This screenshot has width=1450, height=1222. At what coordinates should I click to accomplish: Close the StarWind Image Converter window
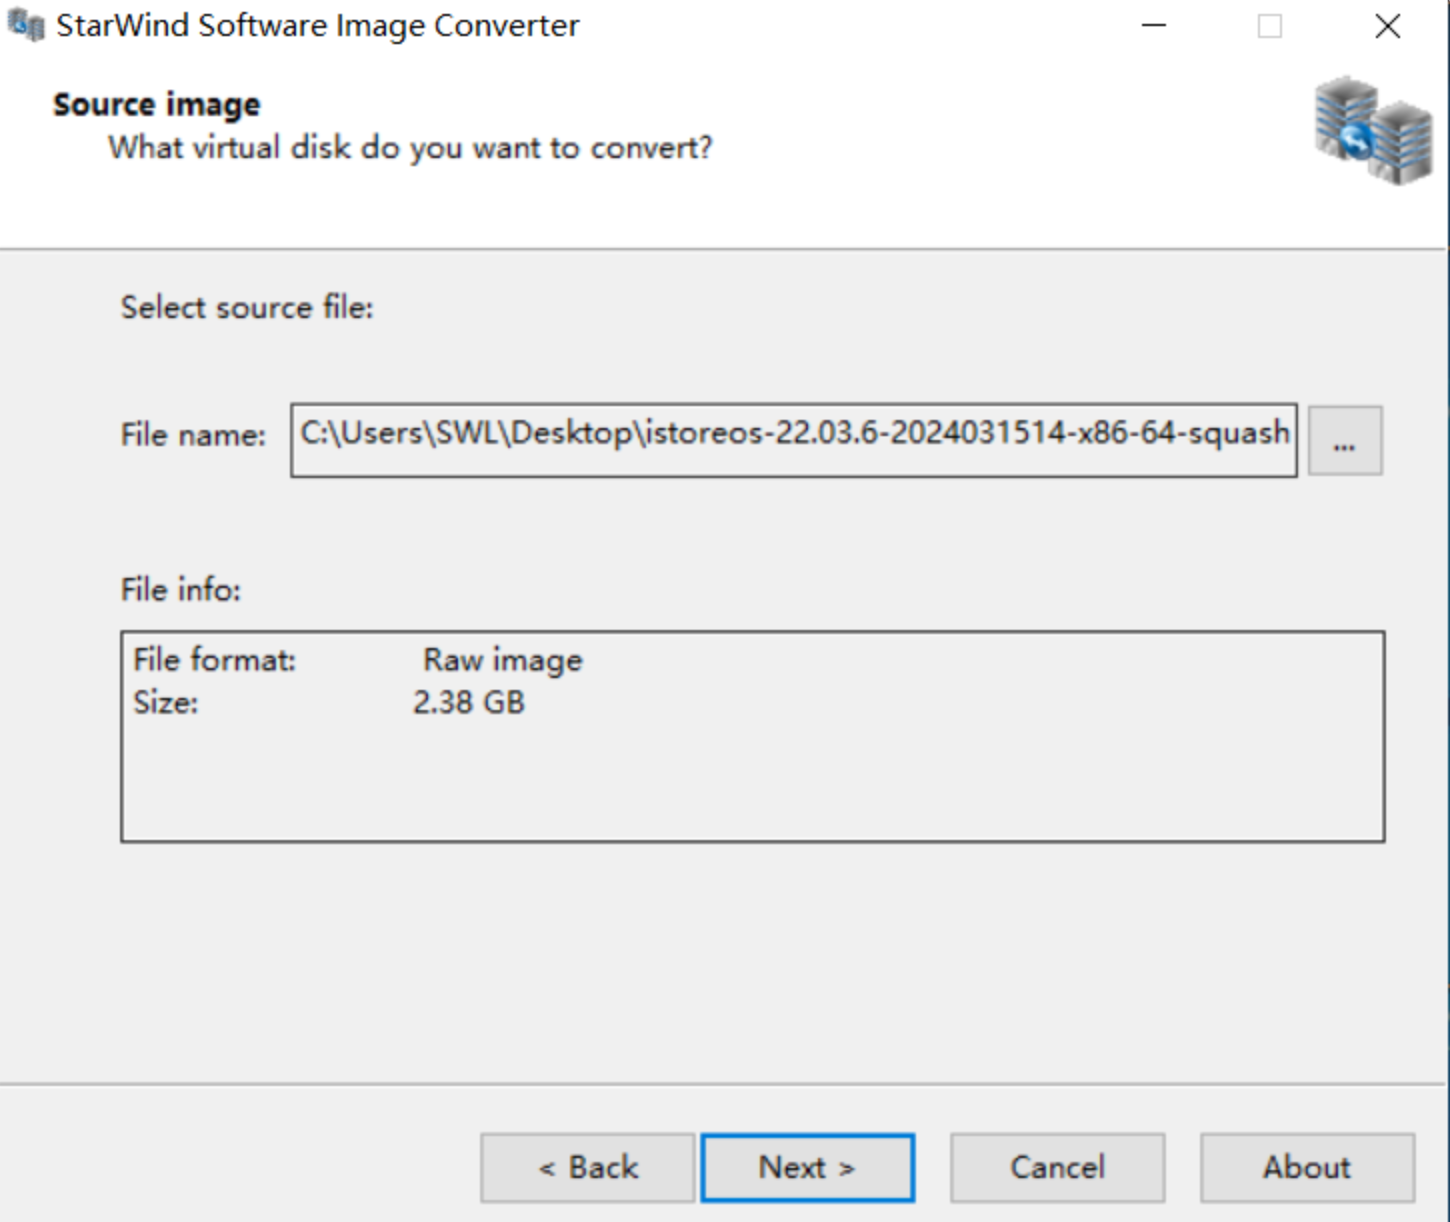pyautogui.click(x=1387, y=26)
